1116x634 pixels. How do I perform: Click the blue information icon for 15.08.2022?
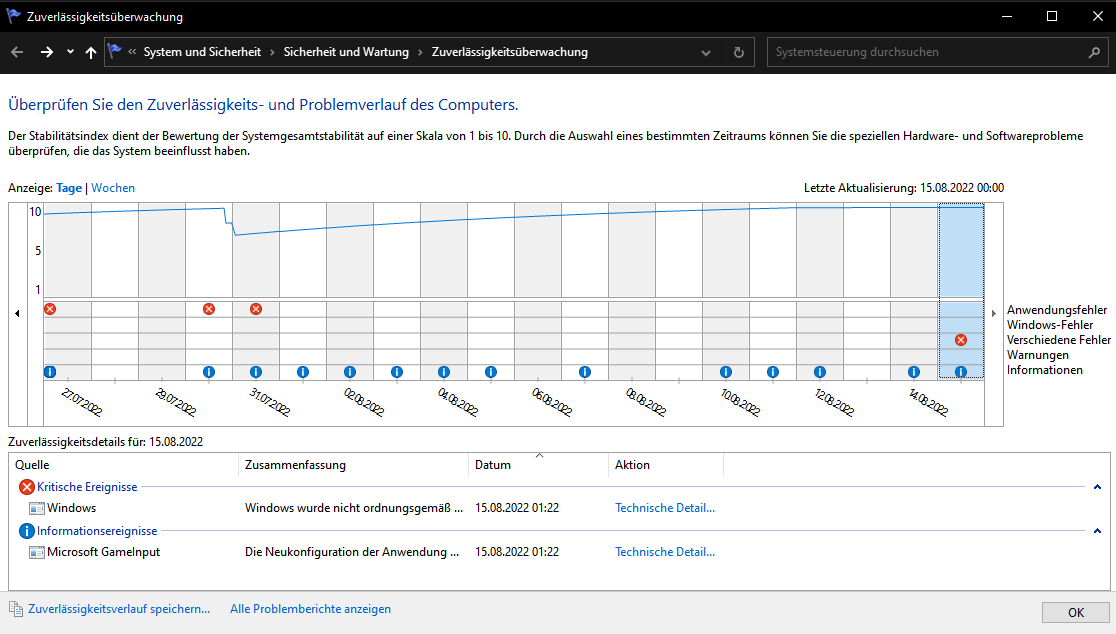pos(961,371)
